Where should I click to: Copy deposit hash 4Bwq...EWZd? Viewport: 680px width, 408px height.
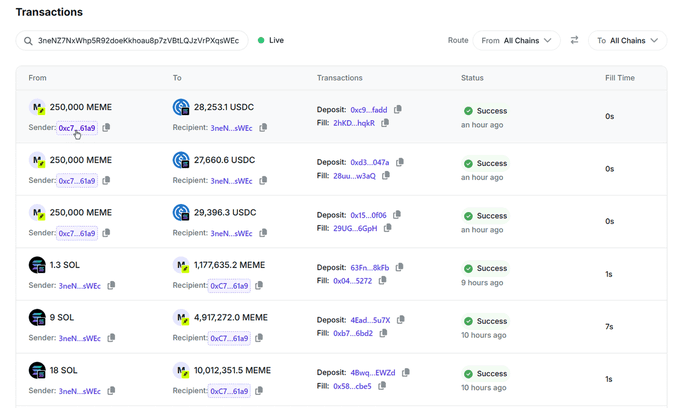(406, 372)
